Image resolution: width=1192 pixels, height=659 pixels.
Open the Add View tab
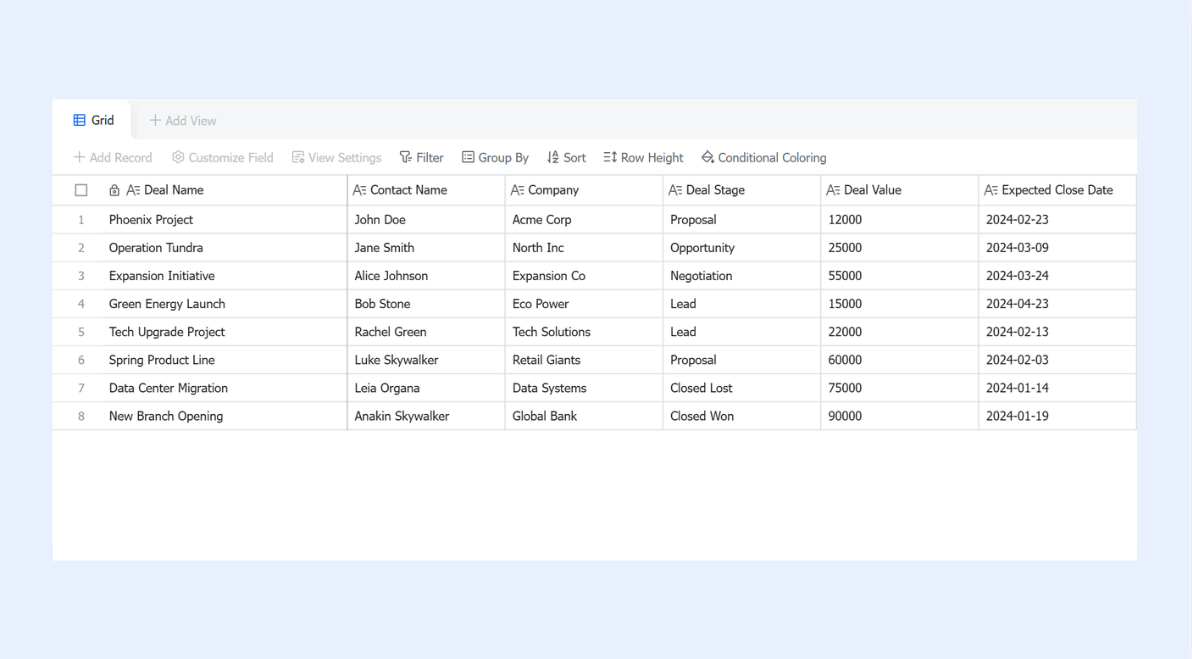182,120
